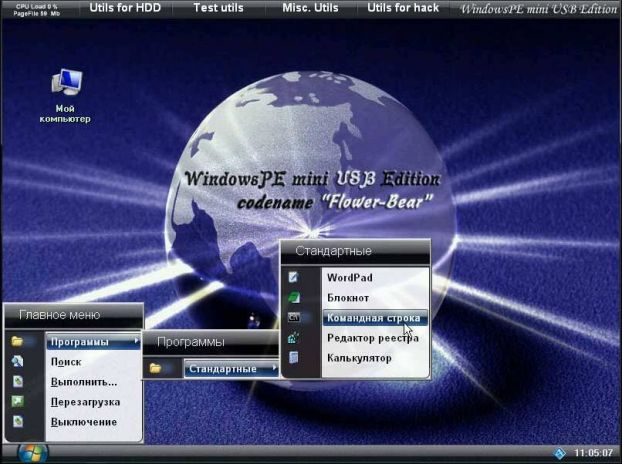The height and width of the screenshot is (464, 622).
Task: Click the Перезагрузка restart icon
Action: 17,402
